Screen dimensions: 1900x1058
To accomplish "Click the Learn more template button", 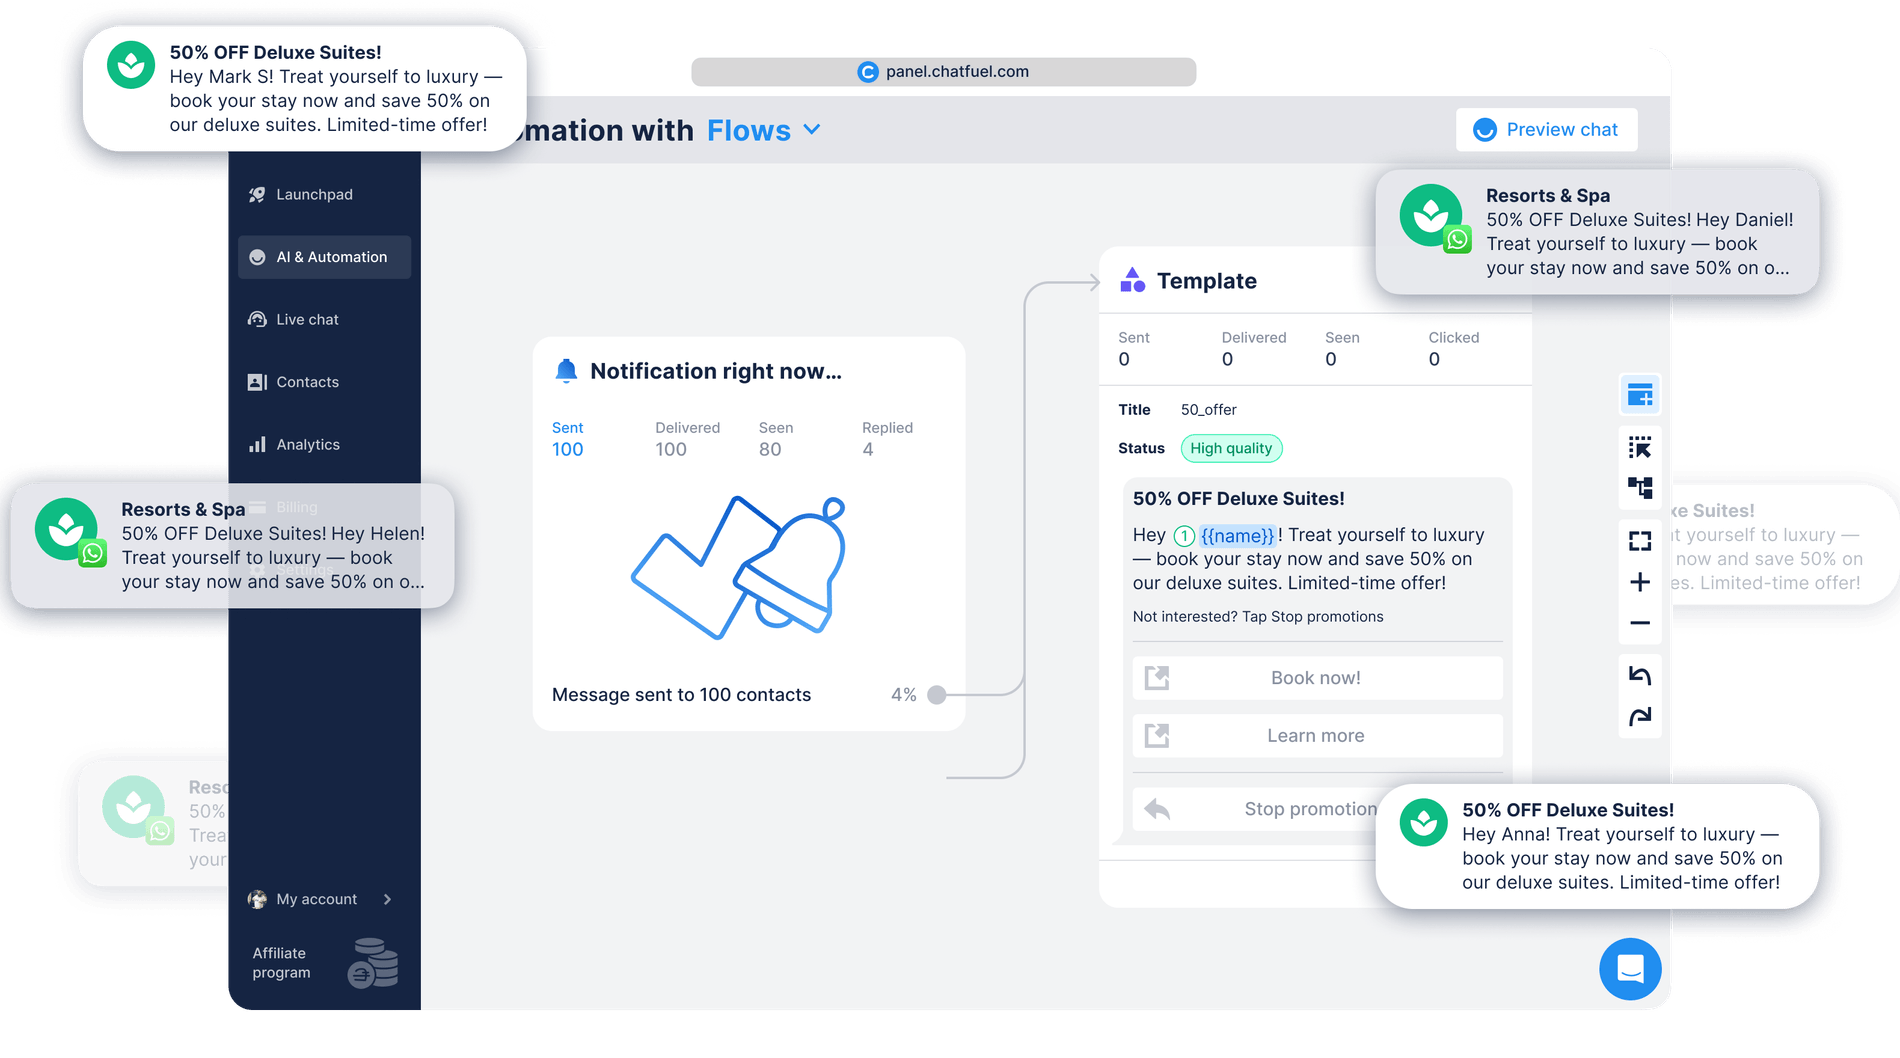I will coord(1316,736).
